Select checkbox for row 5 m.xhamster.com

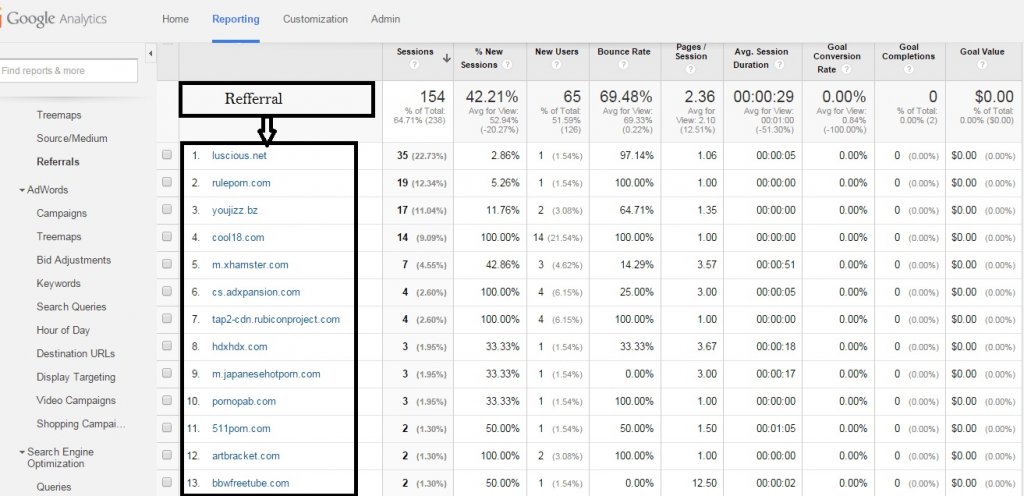(x=167, y=264)
